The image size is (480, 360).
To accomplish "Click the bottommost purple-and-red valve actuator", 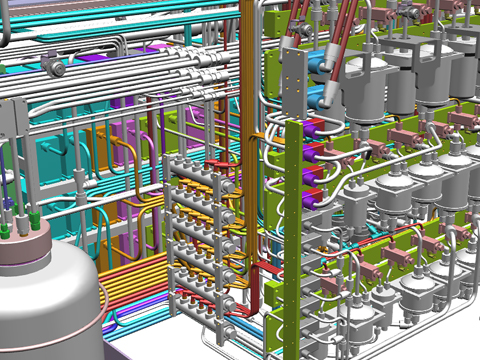I will tap(313, 199).
